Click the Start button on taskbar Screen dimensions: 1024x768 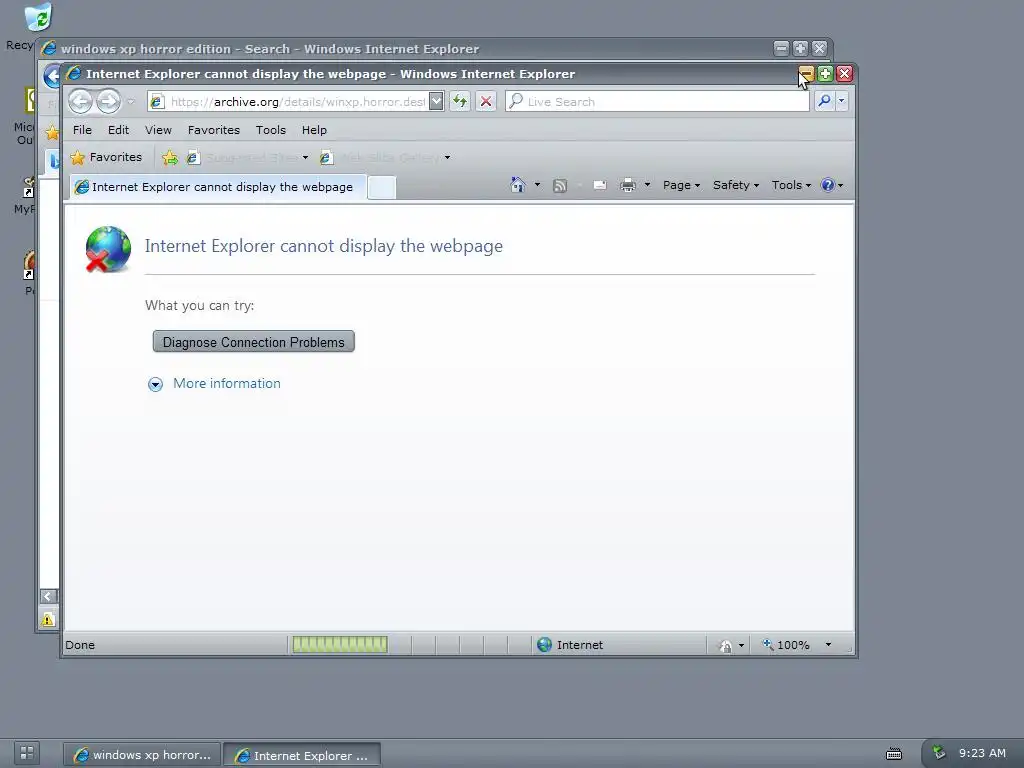tap(27, 752)
